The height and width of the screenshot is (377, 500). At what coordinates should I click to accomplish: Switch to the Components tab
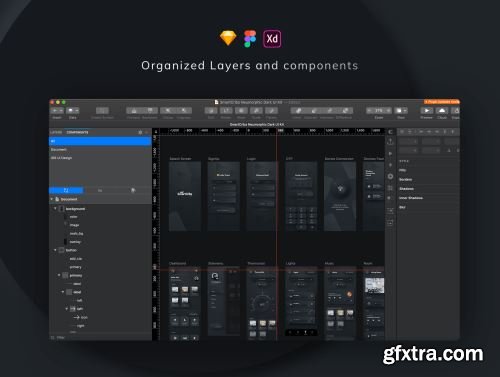click(x=77, y=132)
